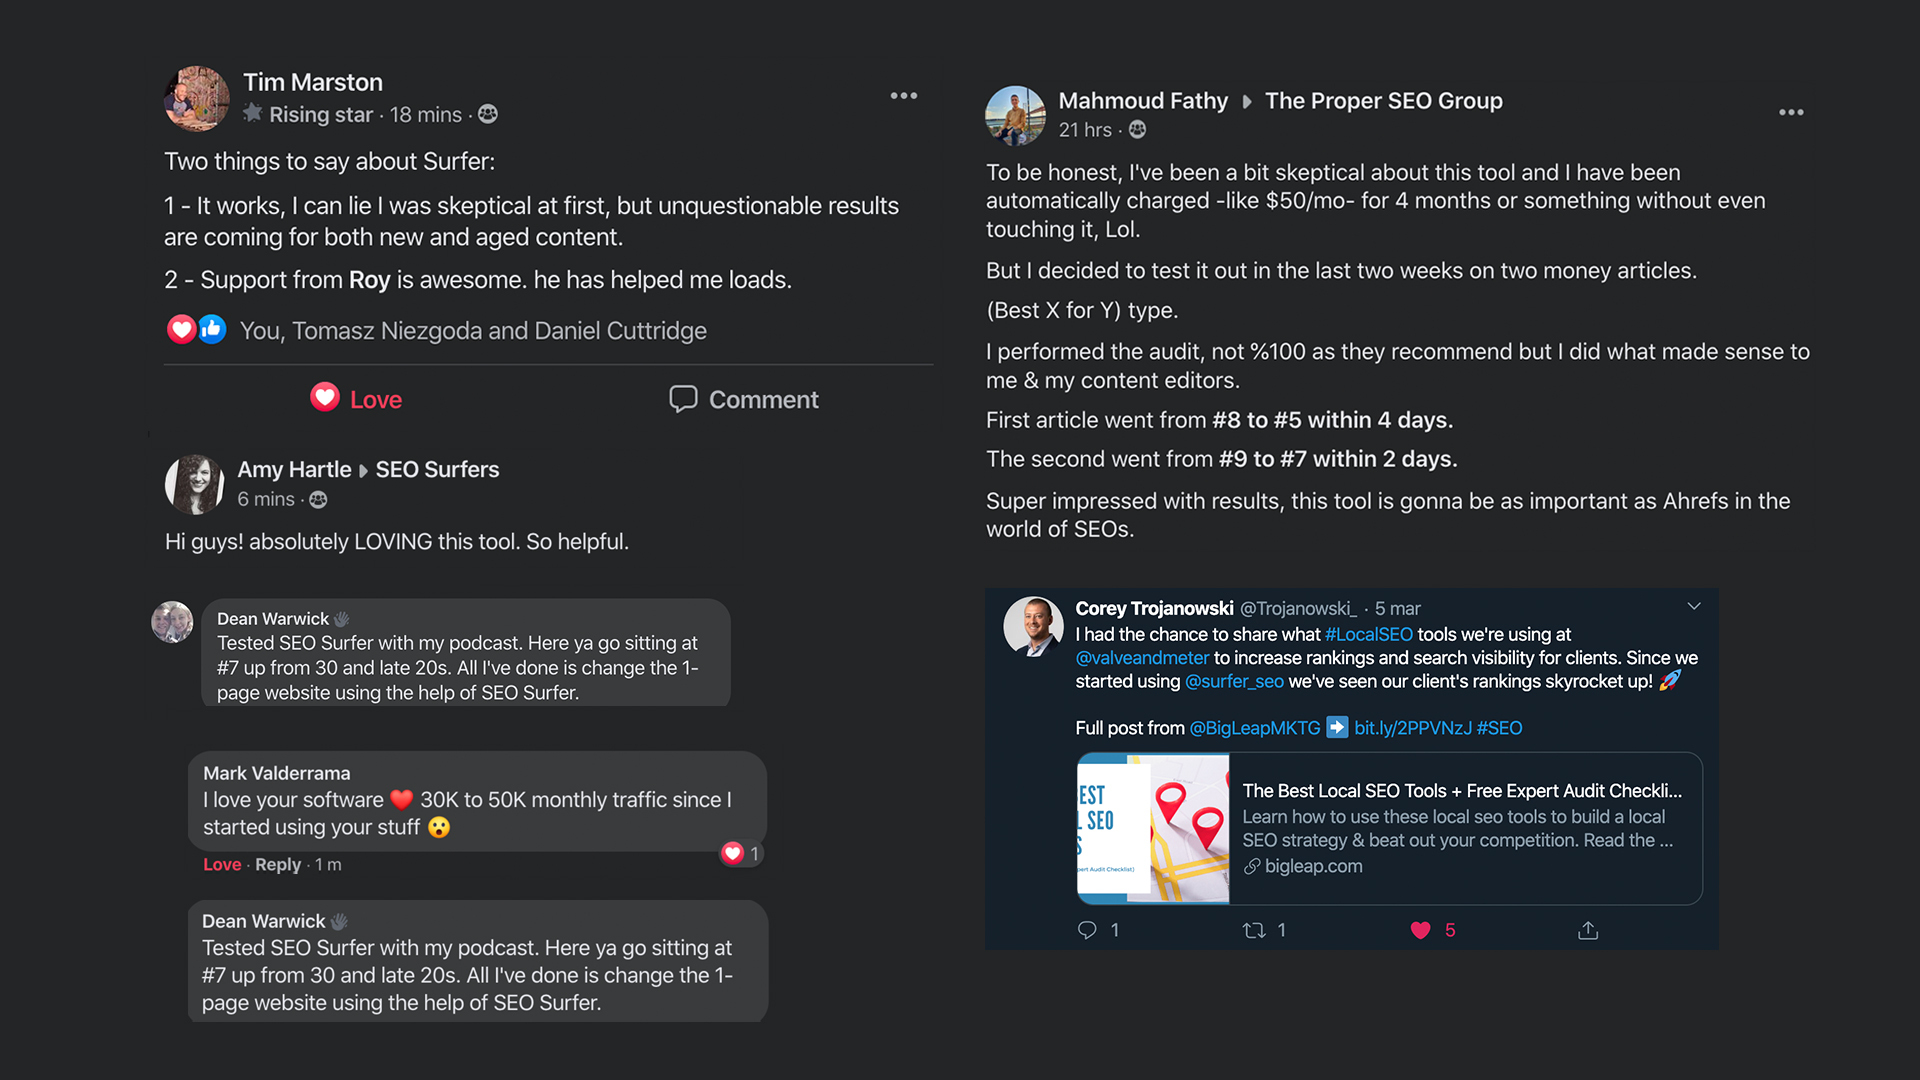1920x1080 pixels.
Task: Click reaction icons under Tim Marston's post
Action: point(197,329)
